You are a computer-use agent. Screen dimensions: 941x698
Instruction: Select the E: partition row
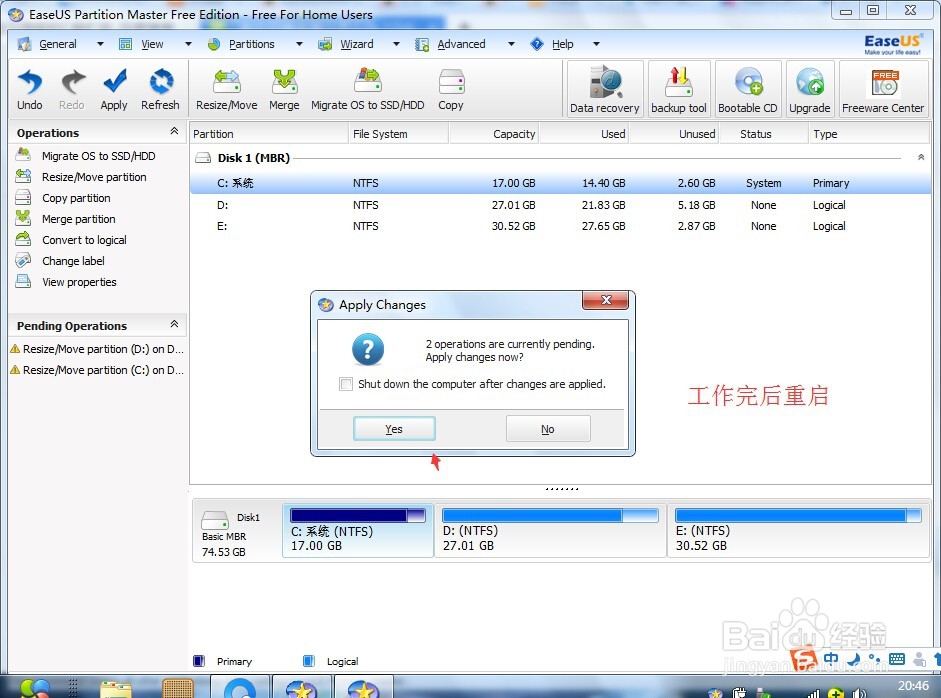[561, 226]
